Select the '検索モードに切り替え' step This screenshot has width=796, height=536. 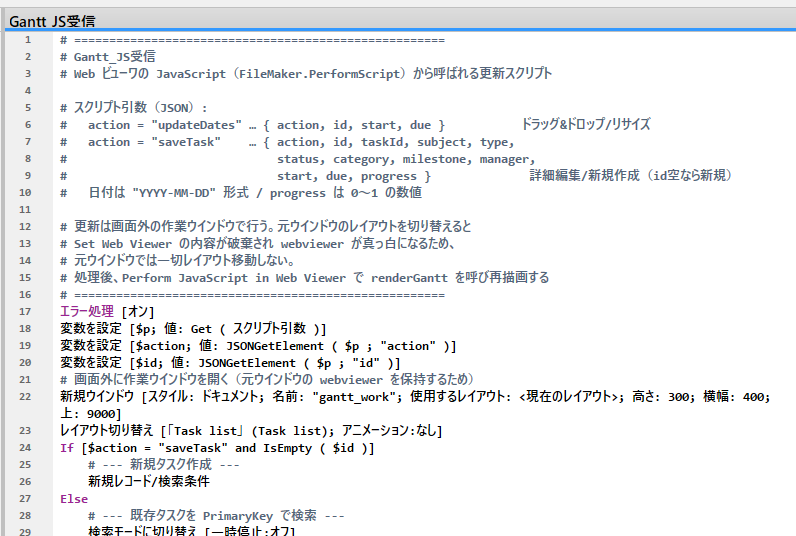(x=191, y=531)
